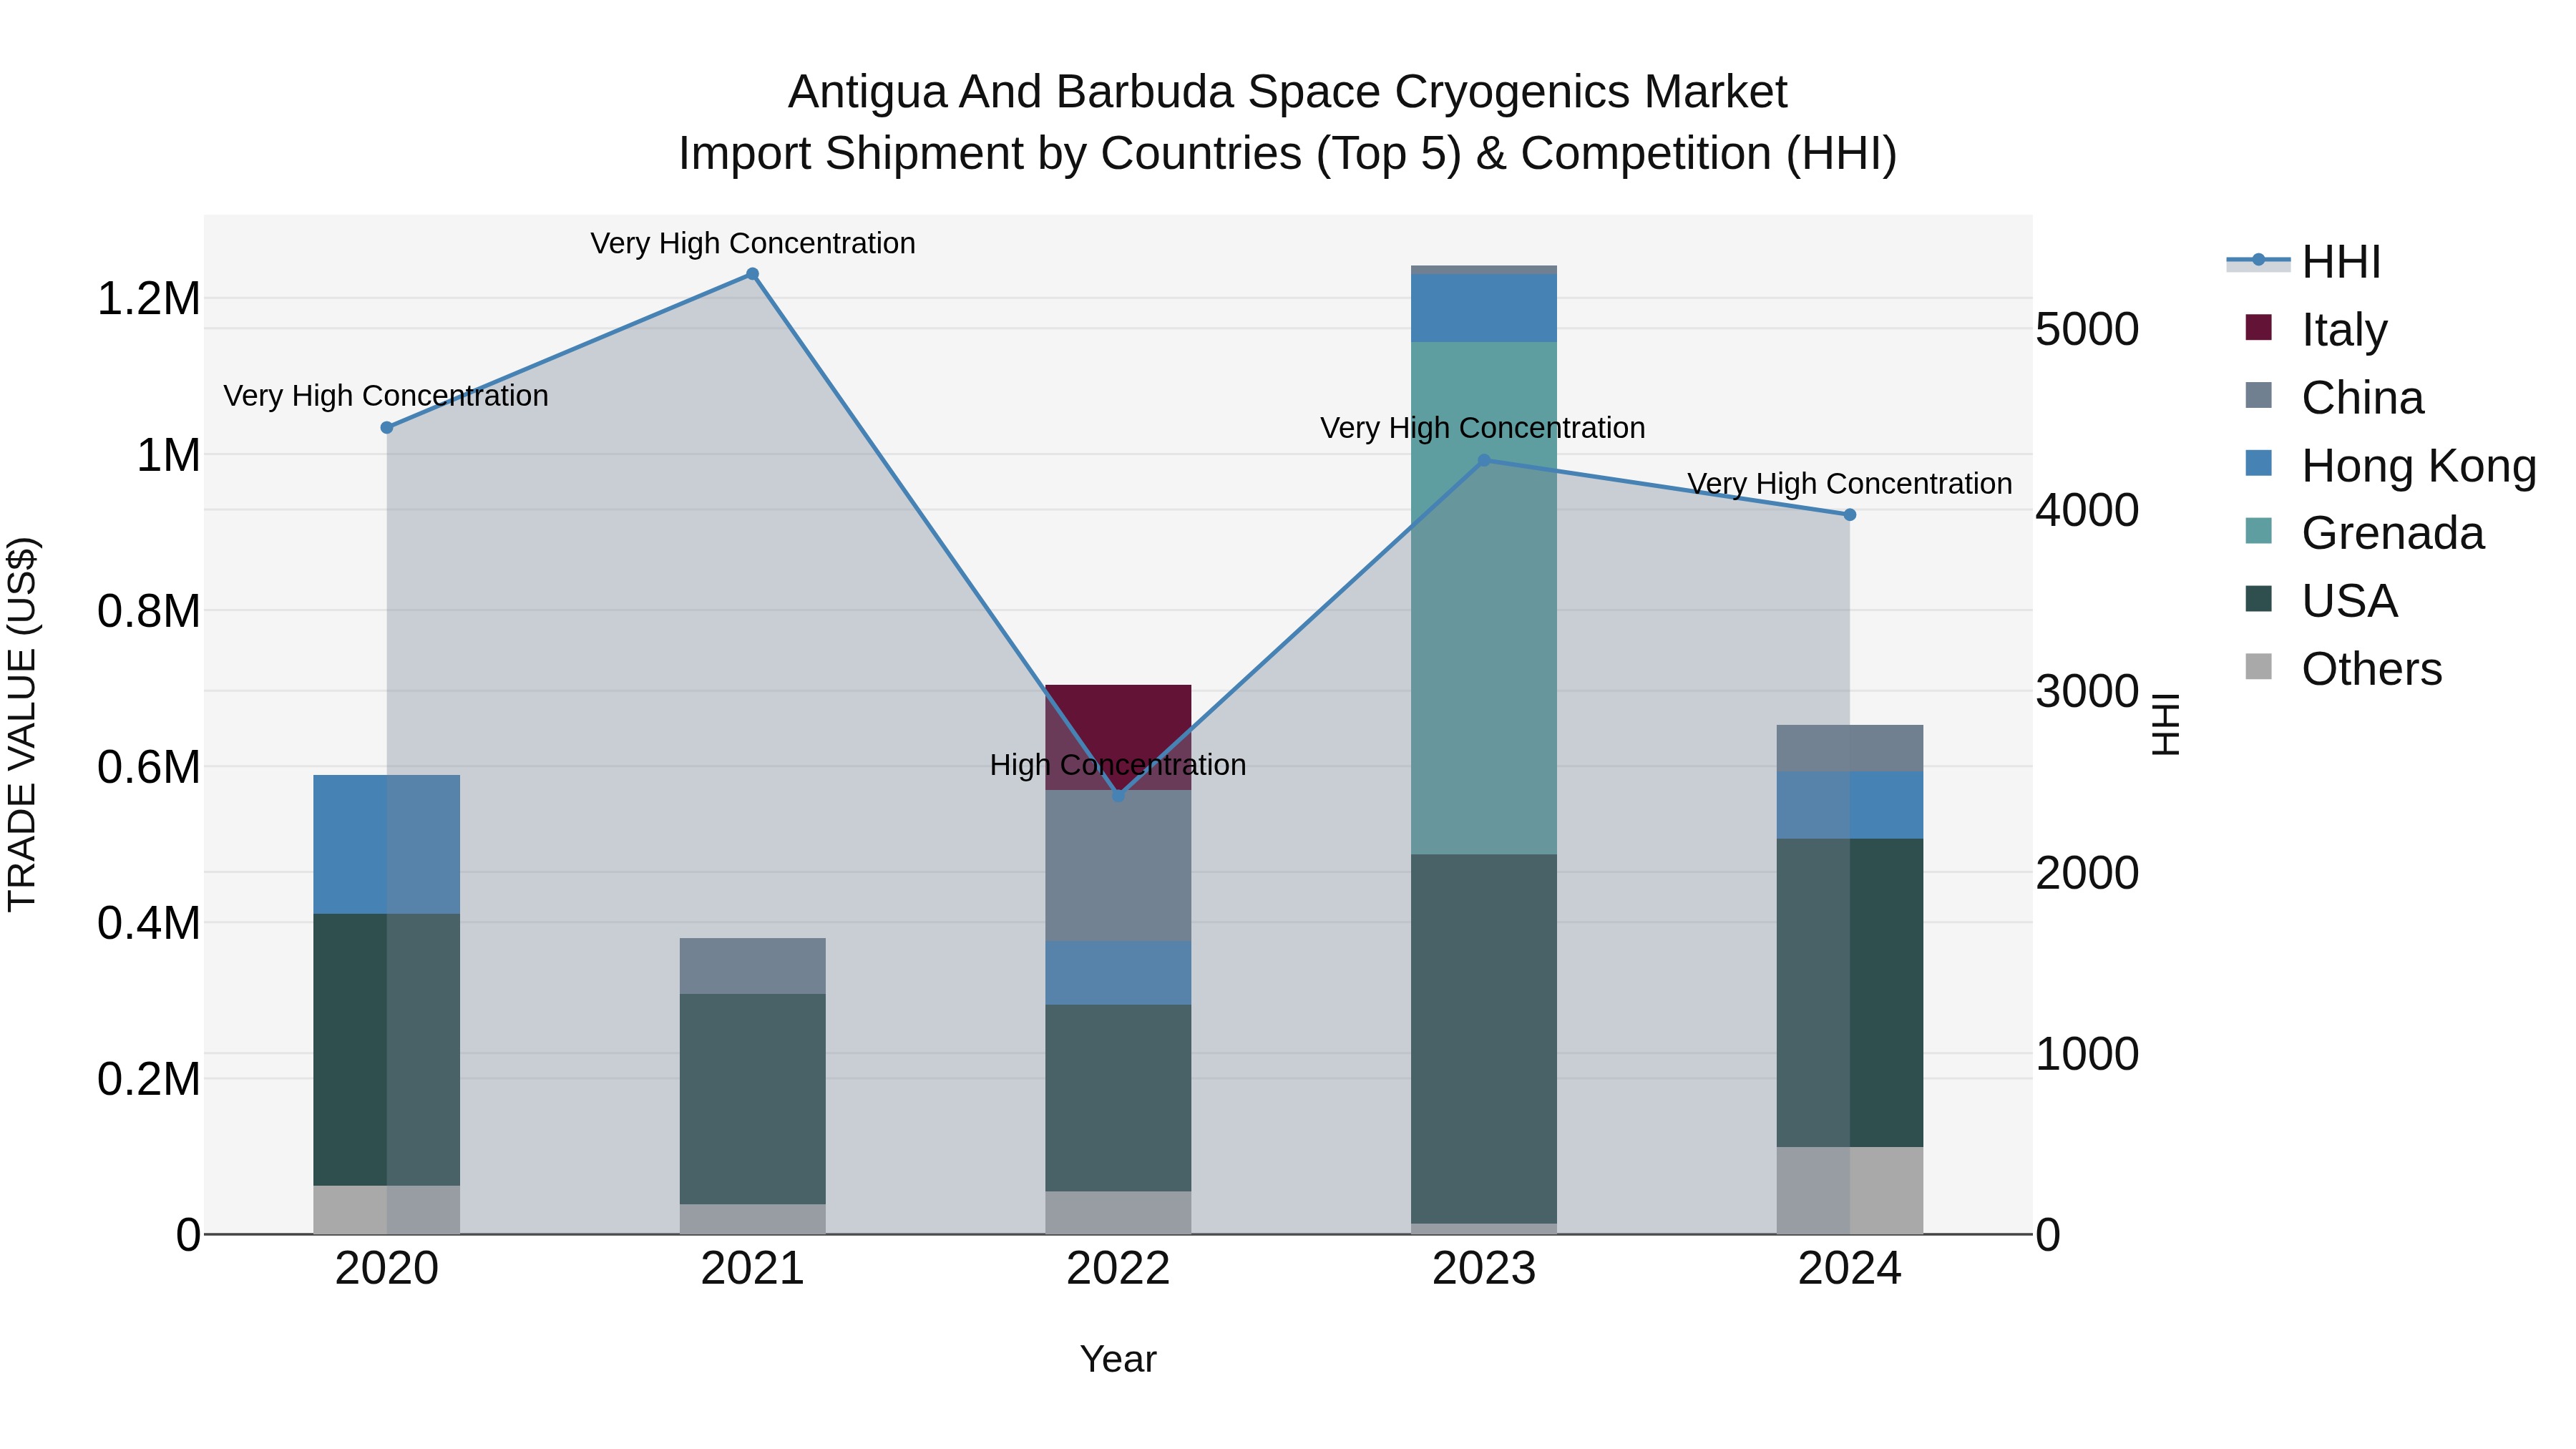
Task: Click the China slate-gray legend swatch
Action: point(2258,395)
